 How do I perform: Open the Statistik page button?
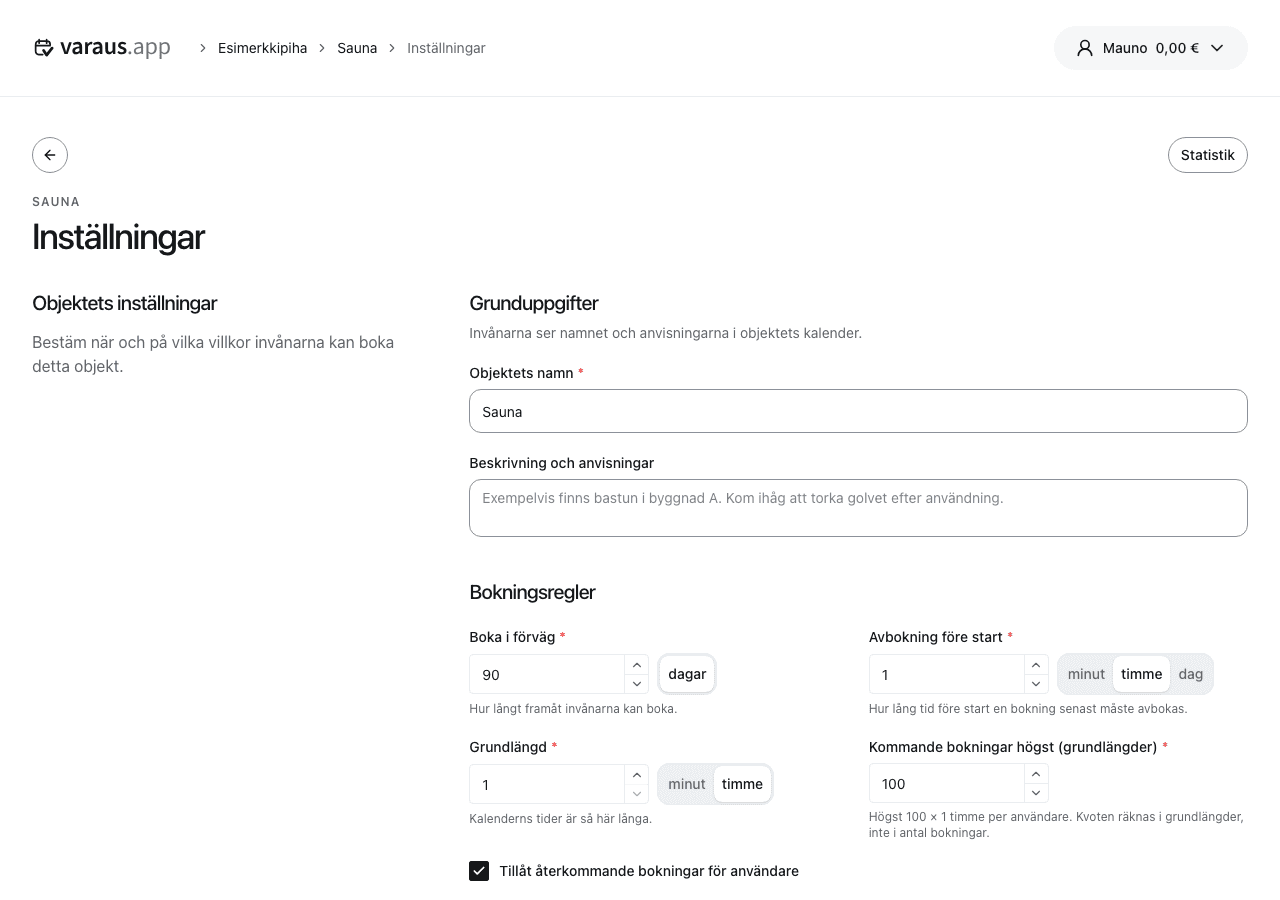click(x=1208, y=155)
